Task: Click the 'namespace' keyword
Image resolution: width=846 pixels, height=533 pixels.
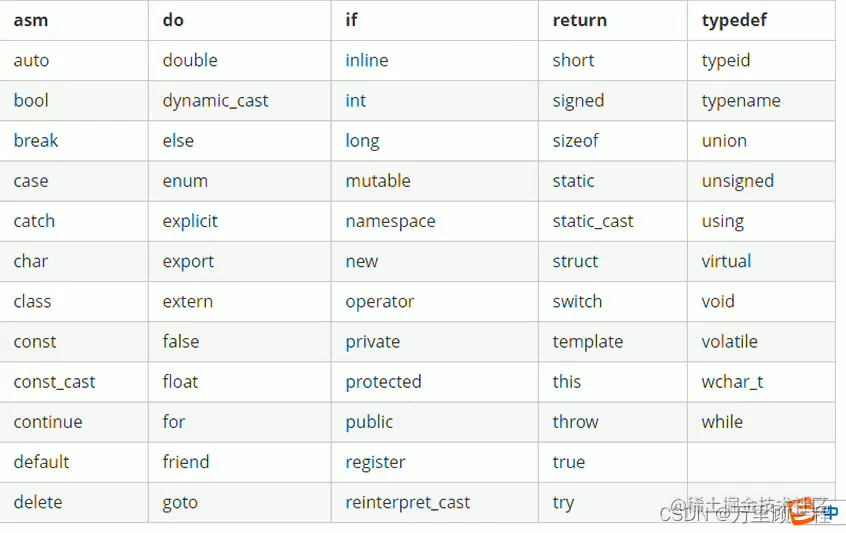Action: (390, 221)
